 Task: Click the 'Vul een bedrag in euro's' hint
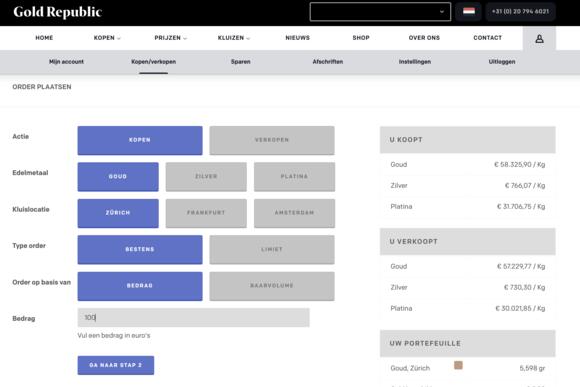[114, 336]
